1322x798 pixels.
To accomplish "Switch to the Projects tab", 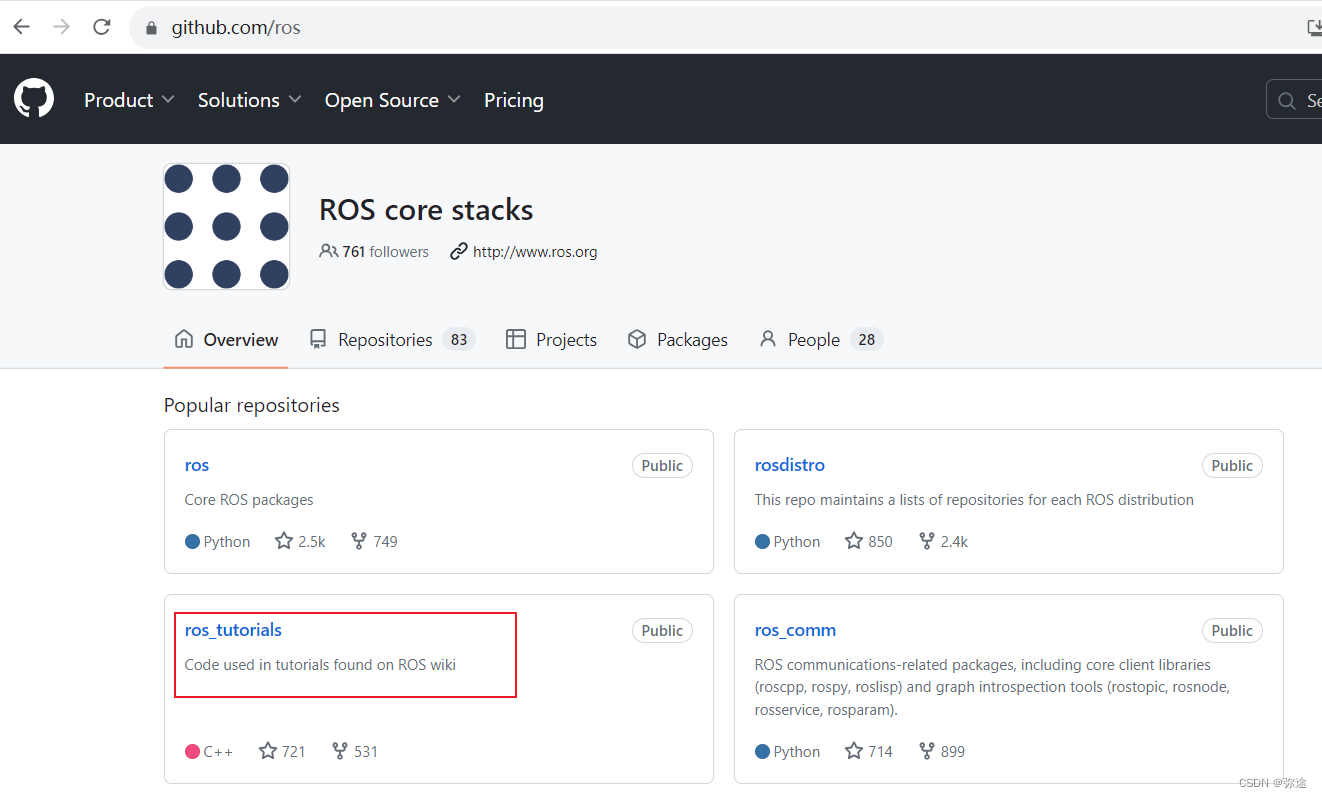I will (551, 340).
